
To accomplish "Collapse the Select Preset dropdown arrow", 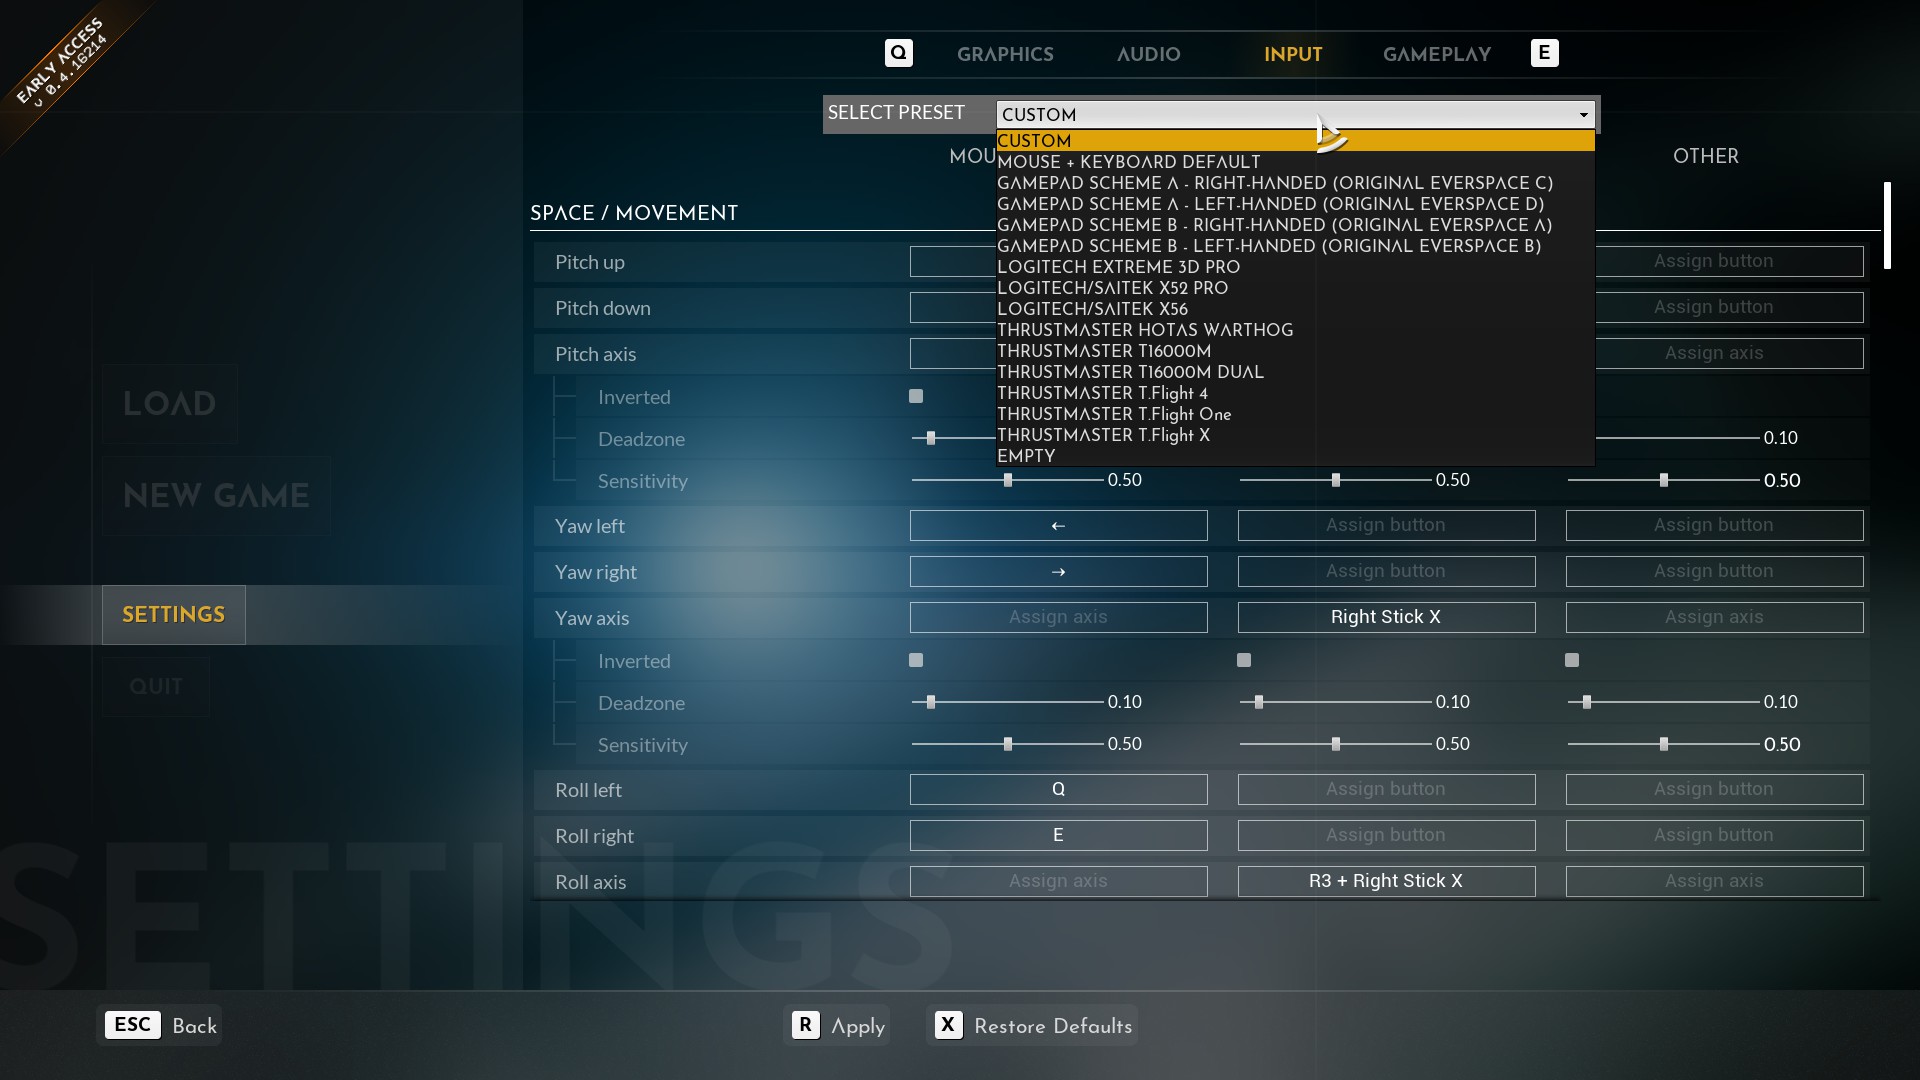I will (x=1583, y=115).
